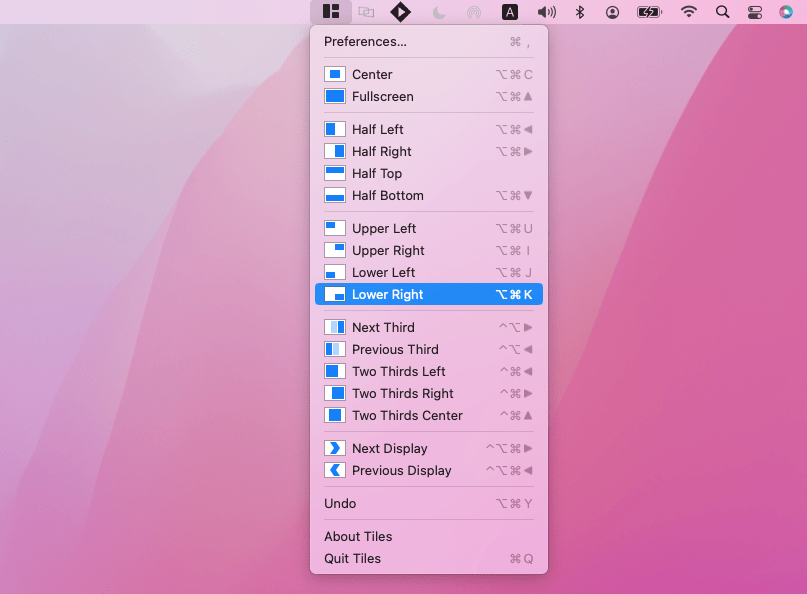Send window to Previous Display
The image size is (807, 594).
[x=429, y=470]
